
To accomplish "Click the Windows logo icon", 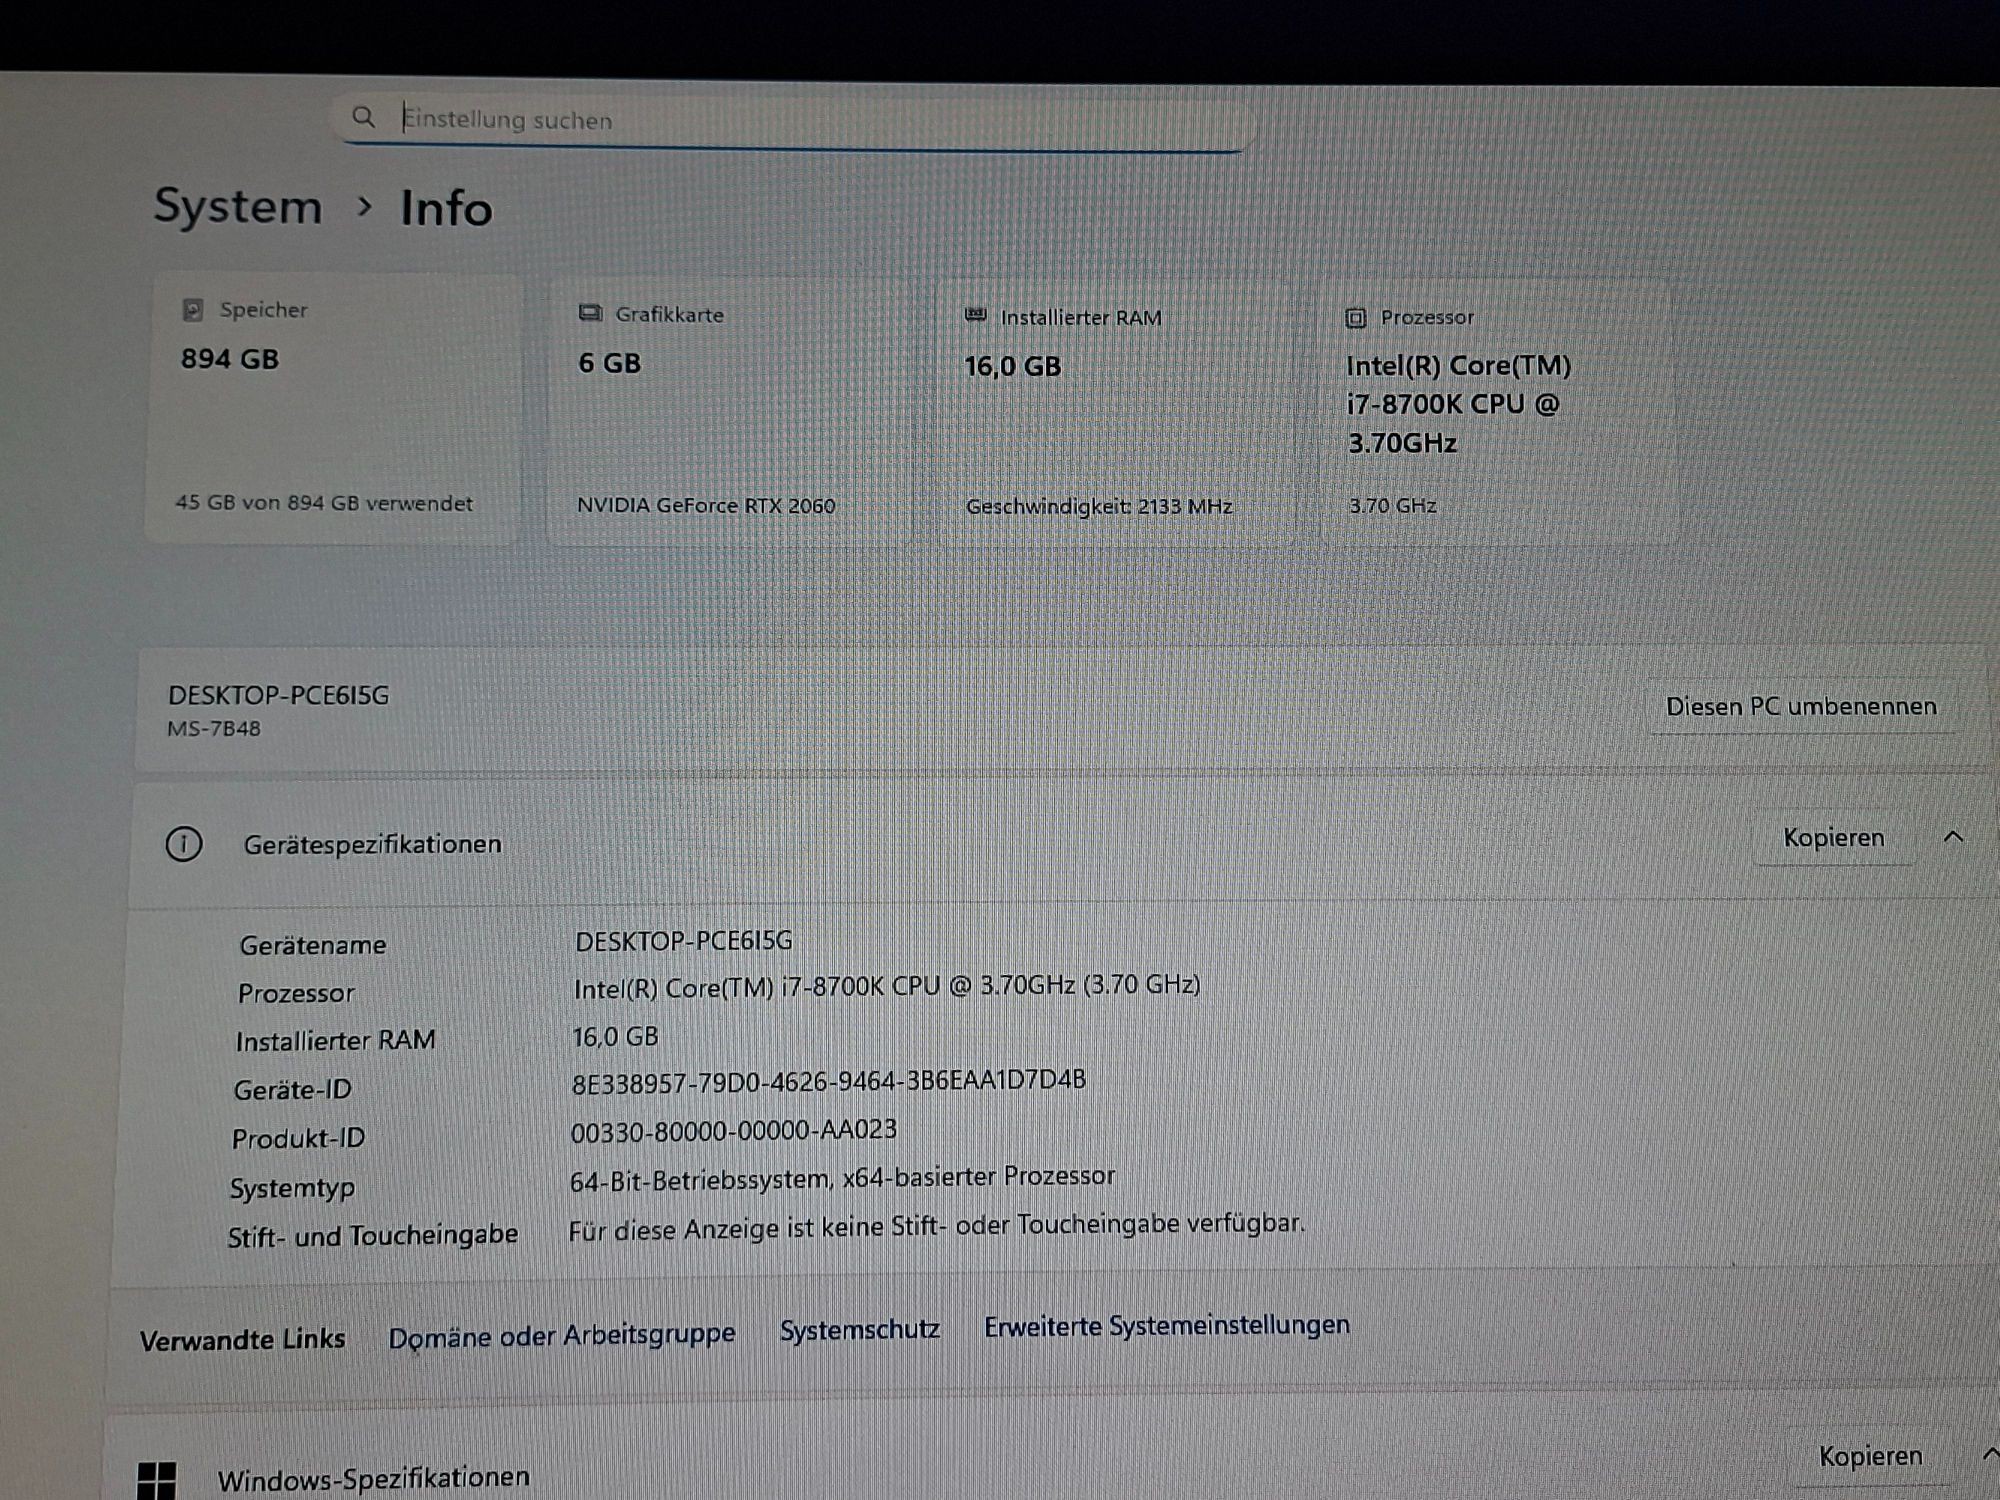I will (x=156, y=1479).
